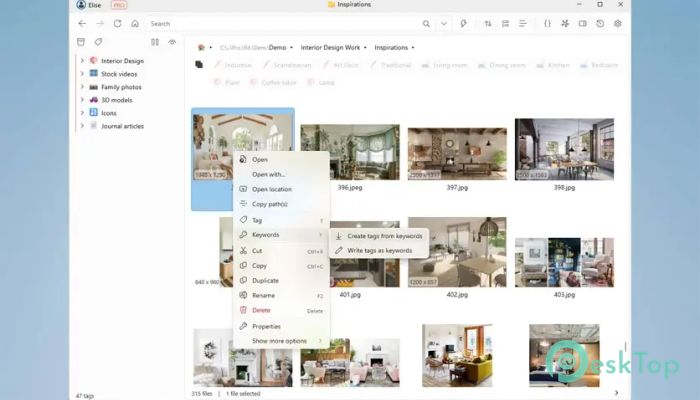Go back with the left arrow
700x400 pixels.
(x=82, y=23)
